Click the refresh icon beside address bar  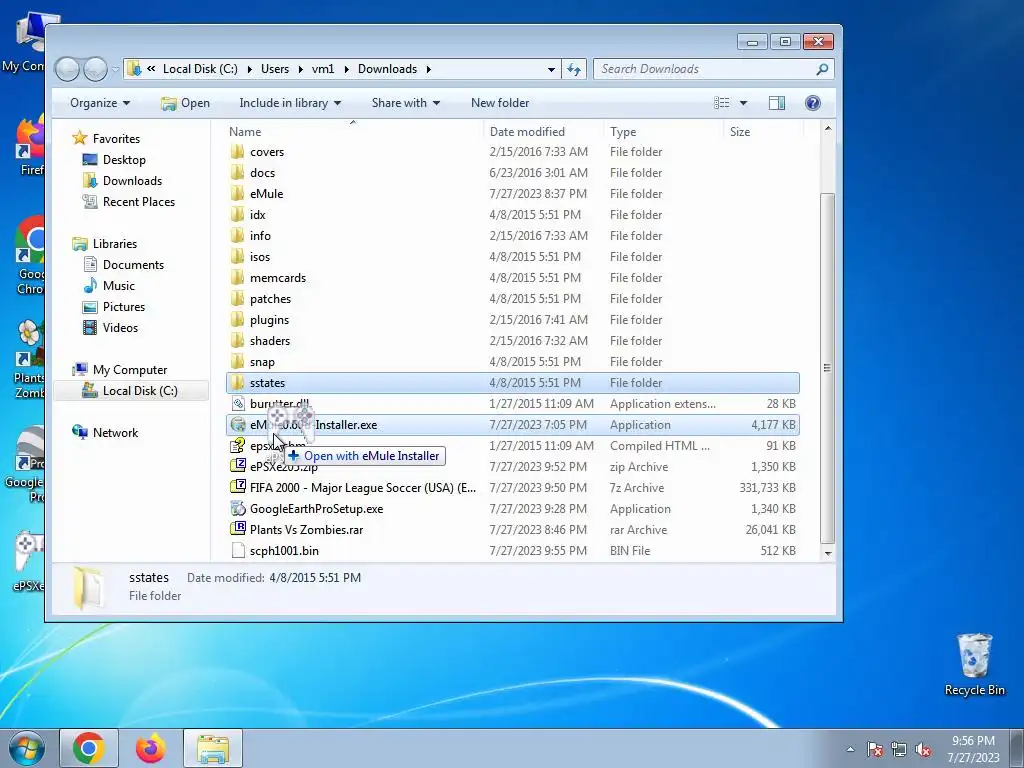[x=574, y=69]
